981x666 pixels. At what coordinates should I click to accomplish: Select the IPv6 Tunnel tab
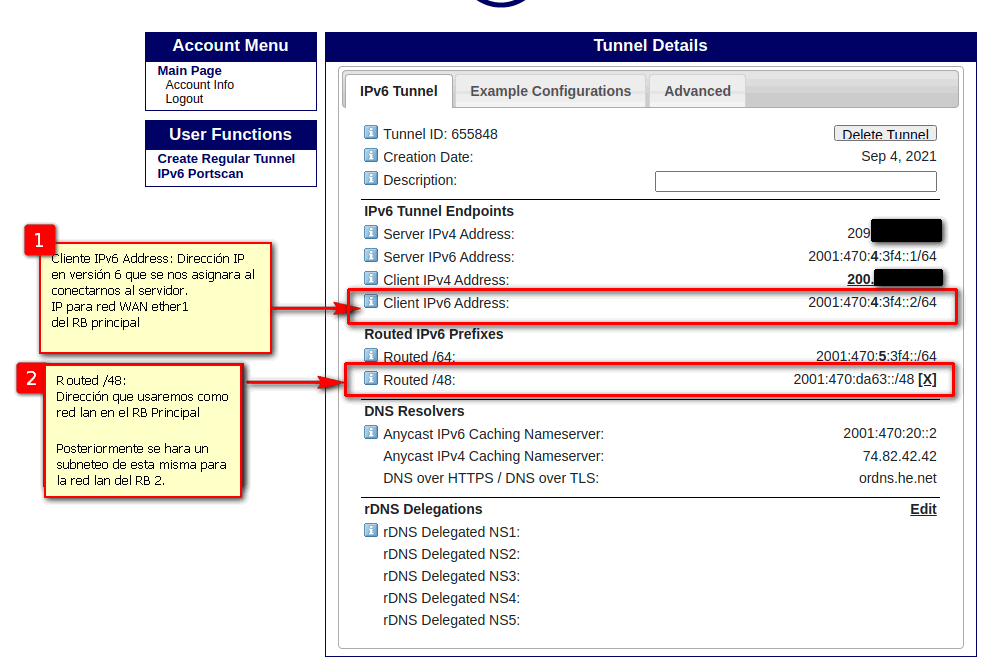[398, 91]
